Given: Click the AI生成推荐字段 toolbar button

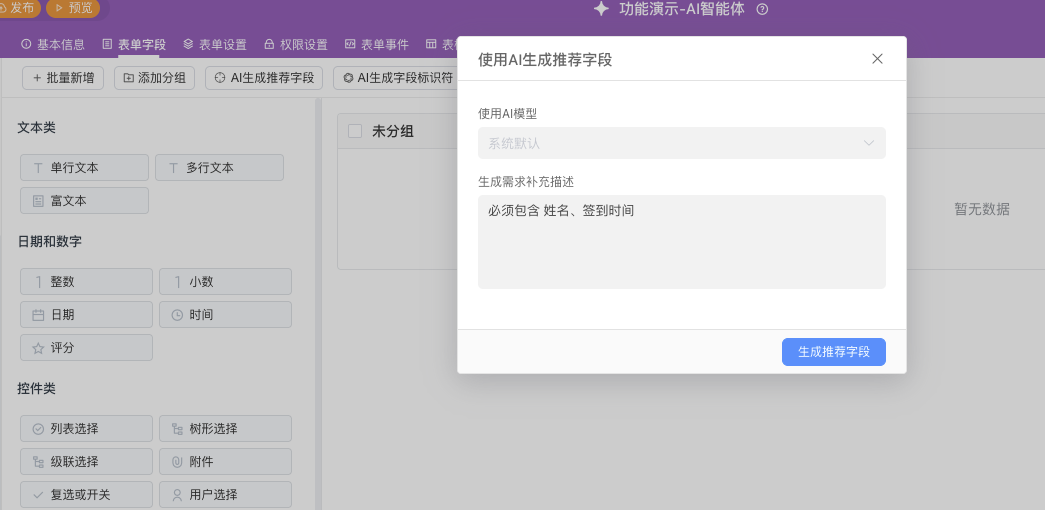Looking at the screenshot, I should click(x=264, y=78).
